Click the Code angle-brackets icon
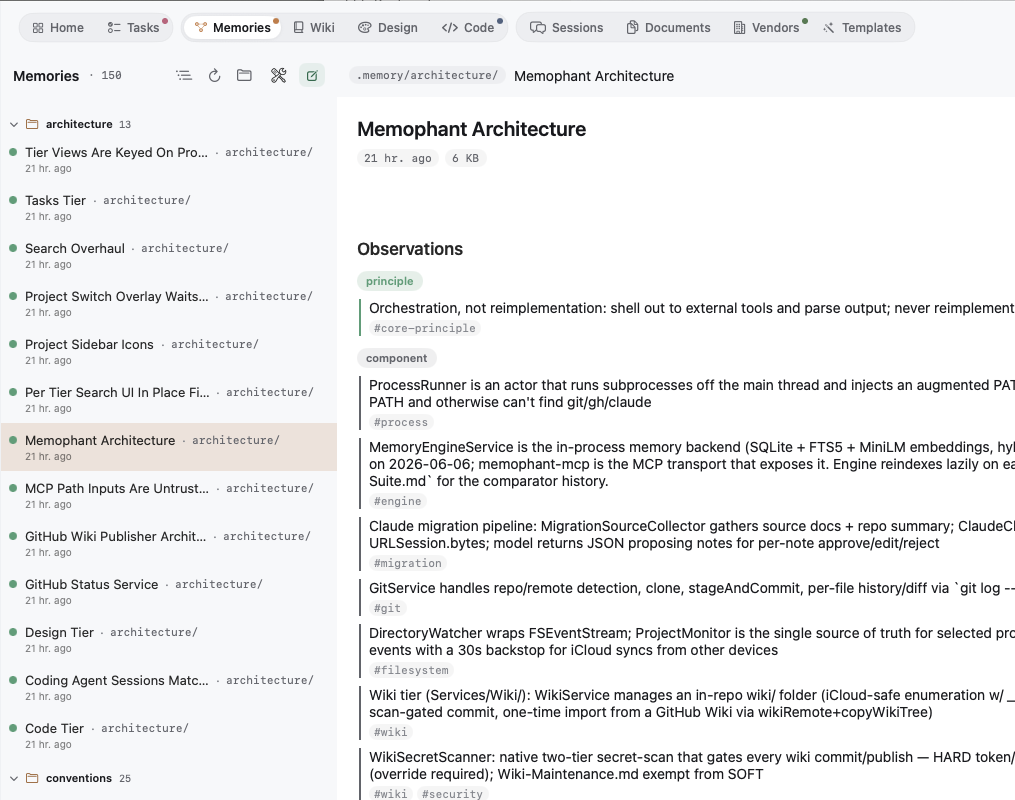1015x800 pixels. click(450, 28)
